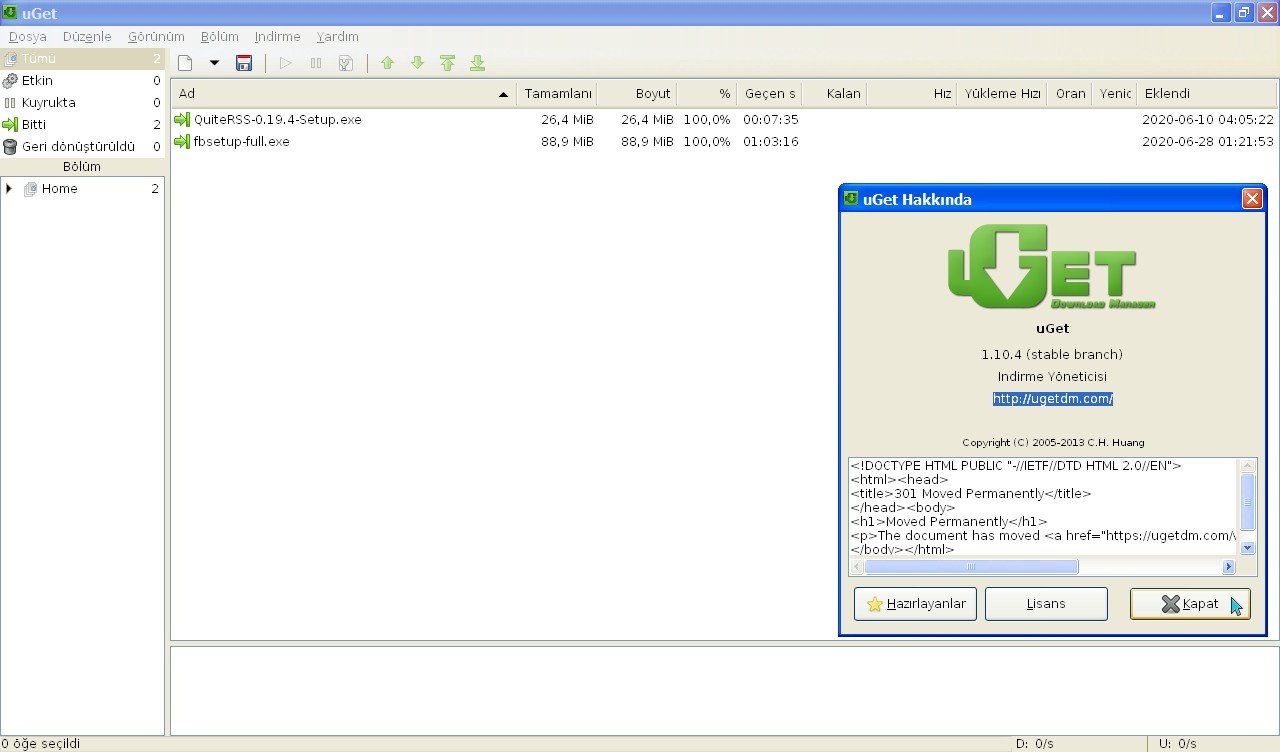Sort by the Yükleme Hızı column header

[x=1002, y=94]
